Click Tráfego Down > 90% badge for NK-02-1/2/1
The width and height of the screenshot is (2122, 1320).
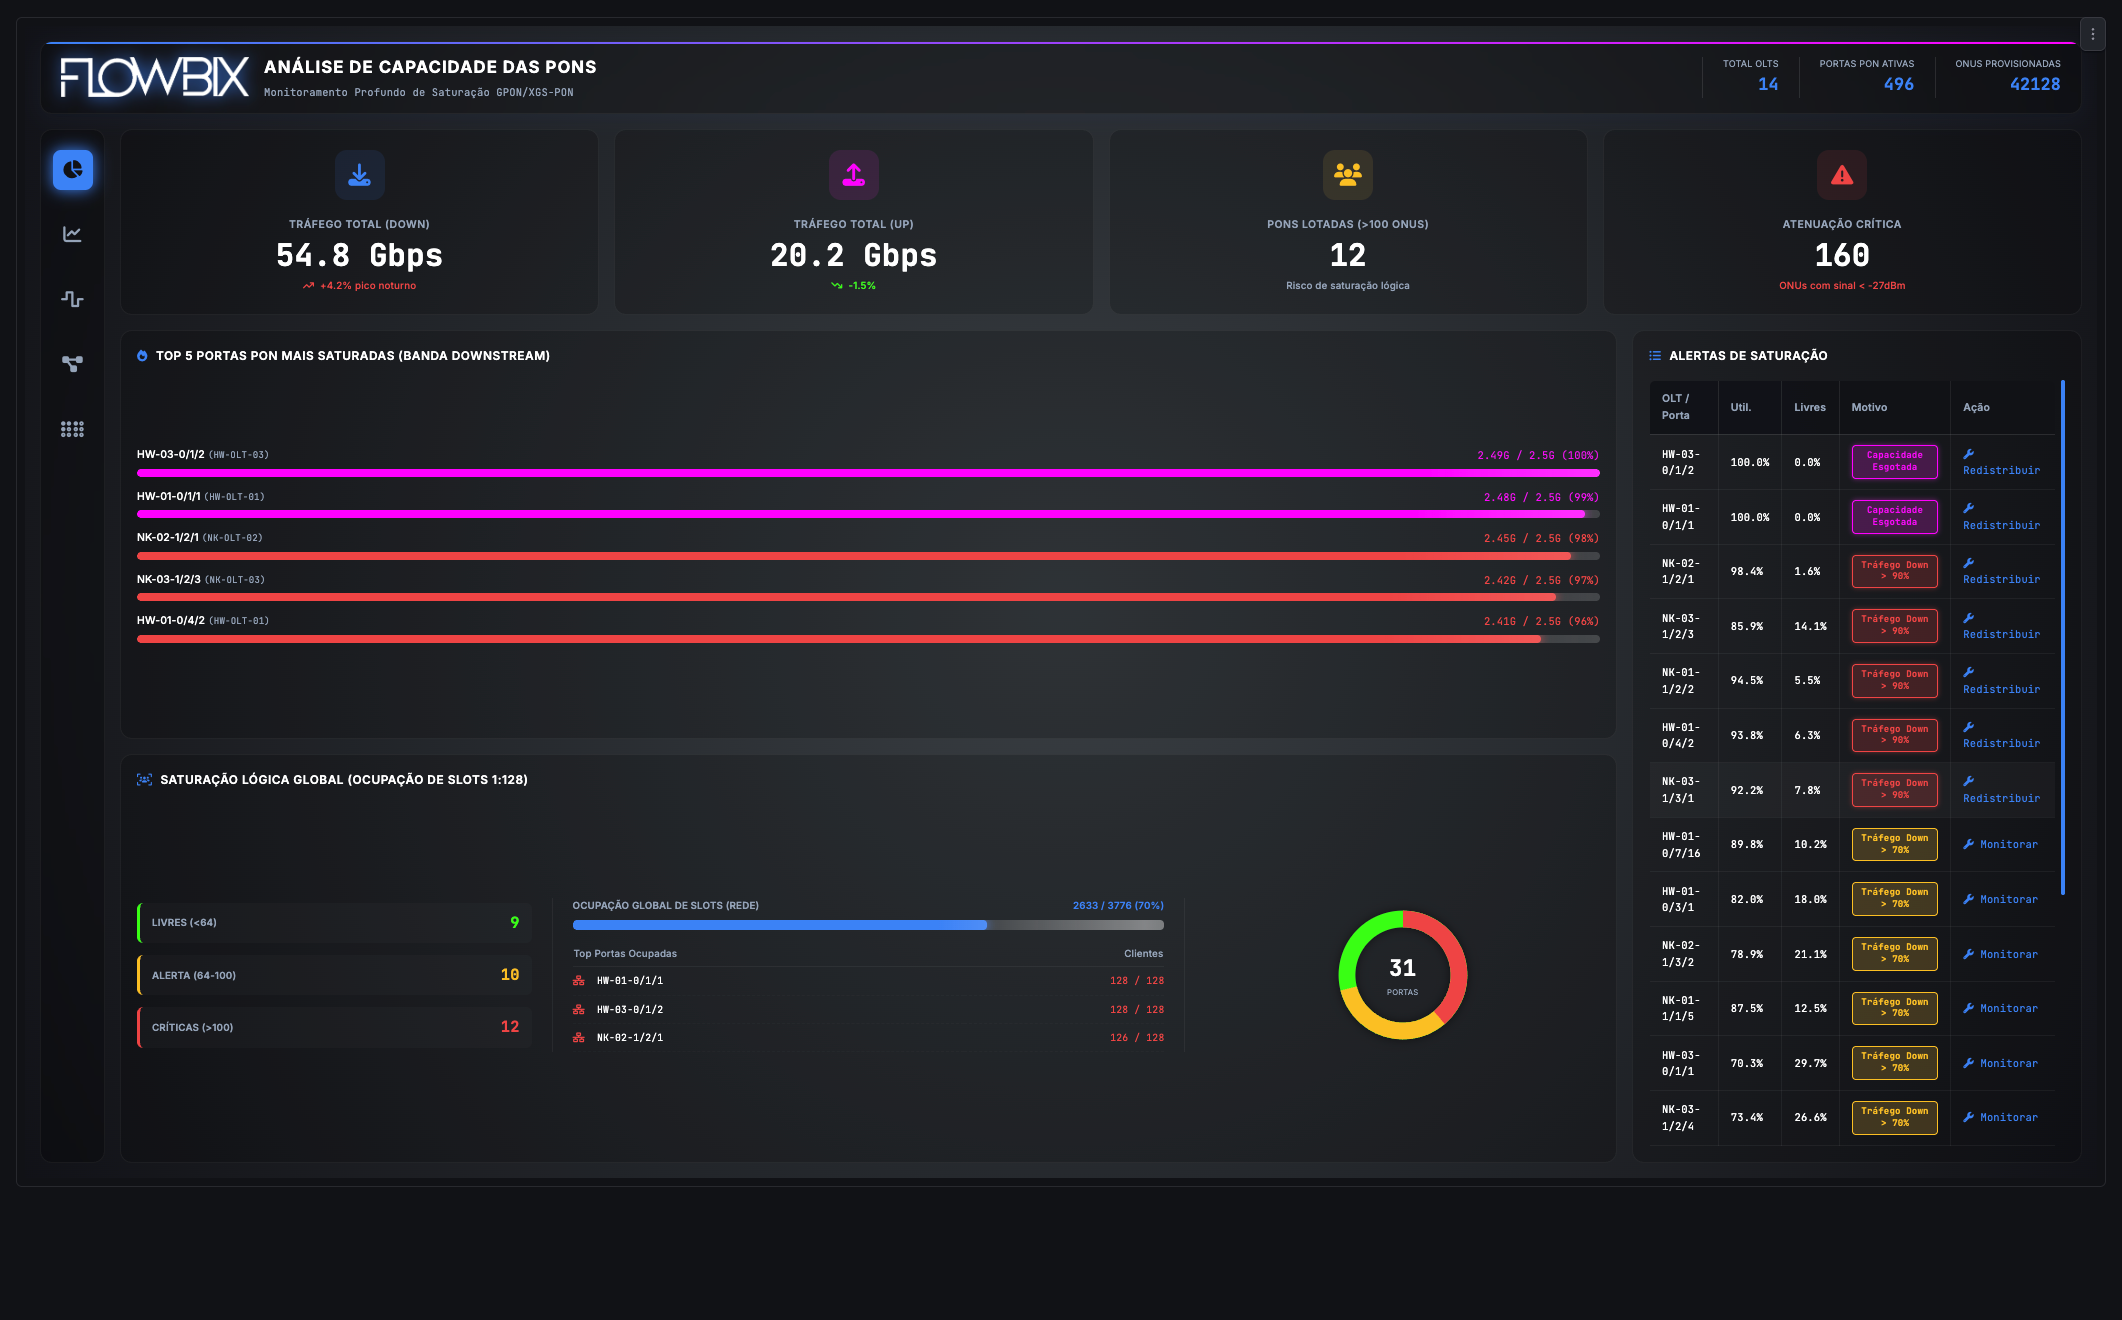click(x=1895, y=571)
